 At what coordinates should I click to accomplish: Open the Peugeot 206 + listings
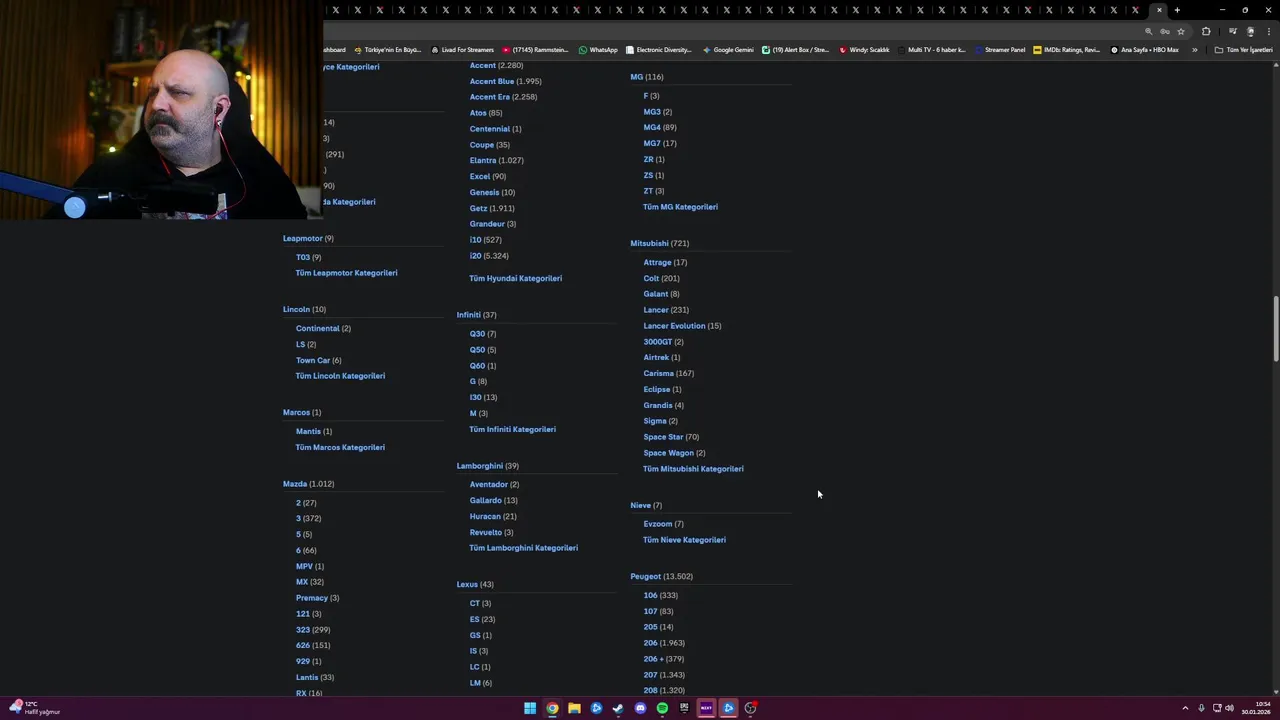653,659
